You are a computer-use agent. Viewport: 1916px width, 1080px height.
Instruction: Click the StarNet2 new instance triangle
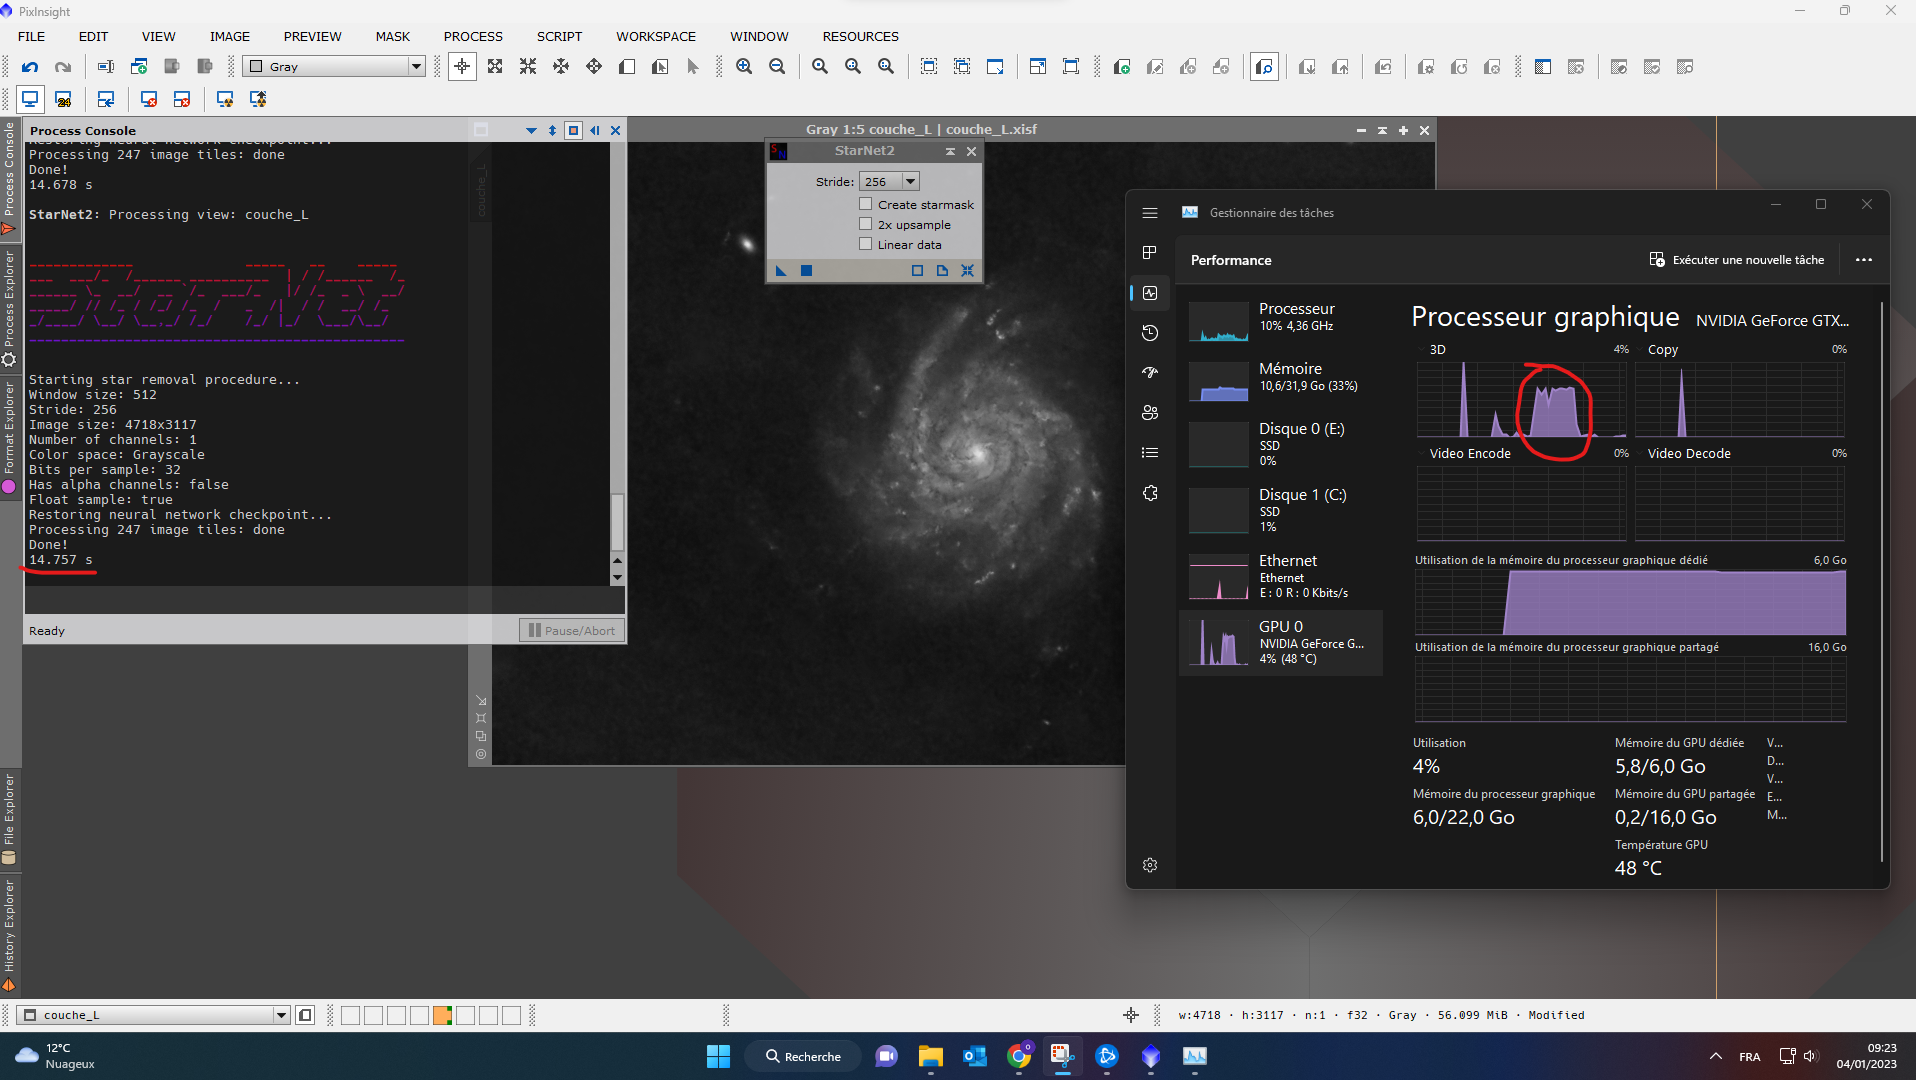tap(781, 270)
